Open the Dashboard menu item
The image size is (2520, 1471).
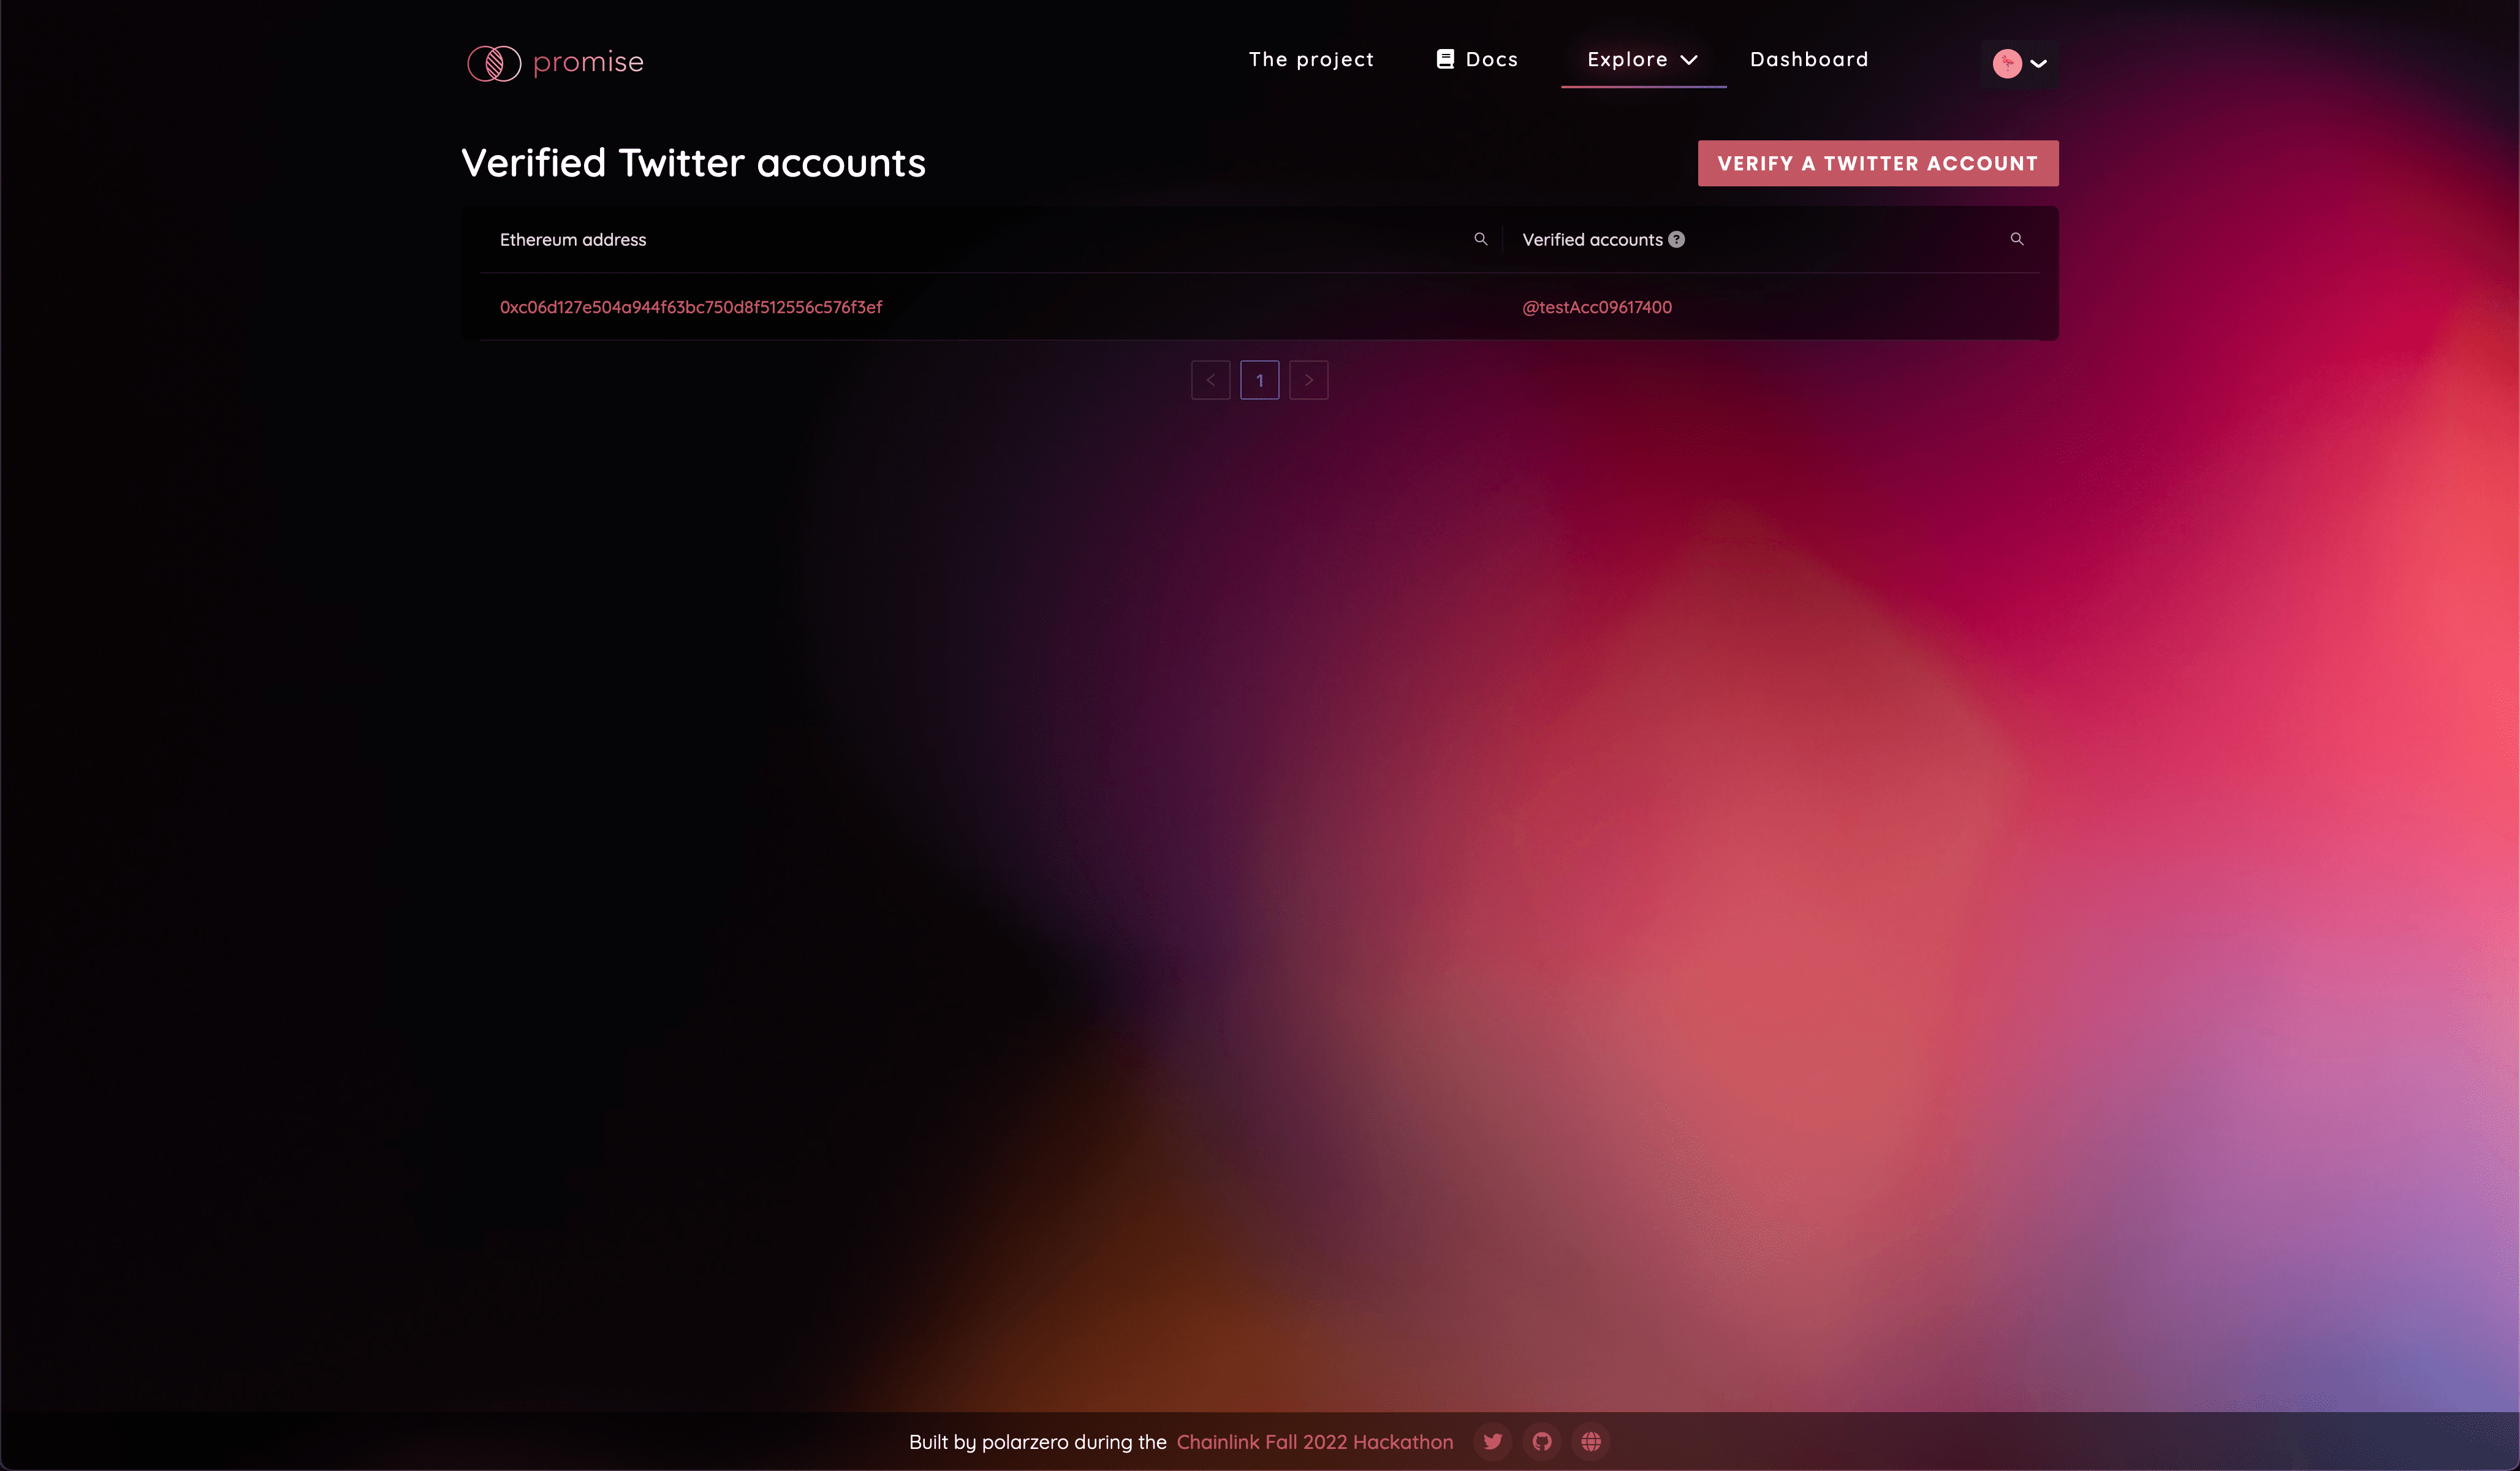tap(1808, 60)
